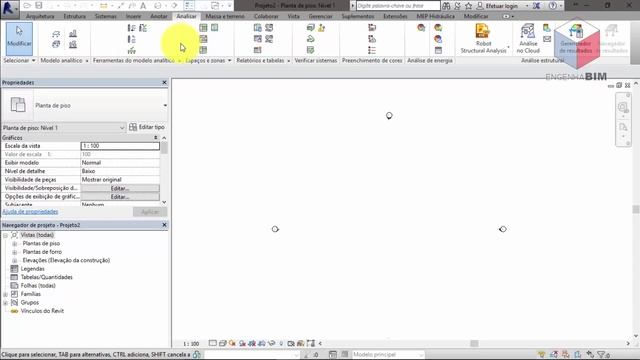Select Color Fill Legend list icon
This screenshot has height=360, width=640.
(372, 50)
